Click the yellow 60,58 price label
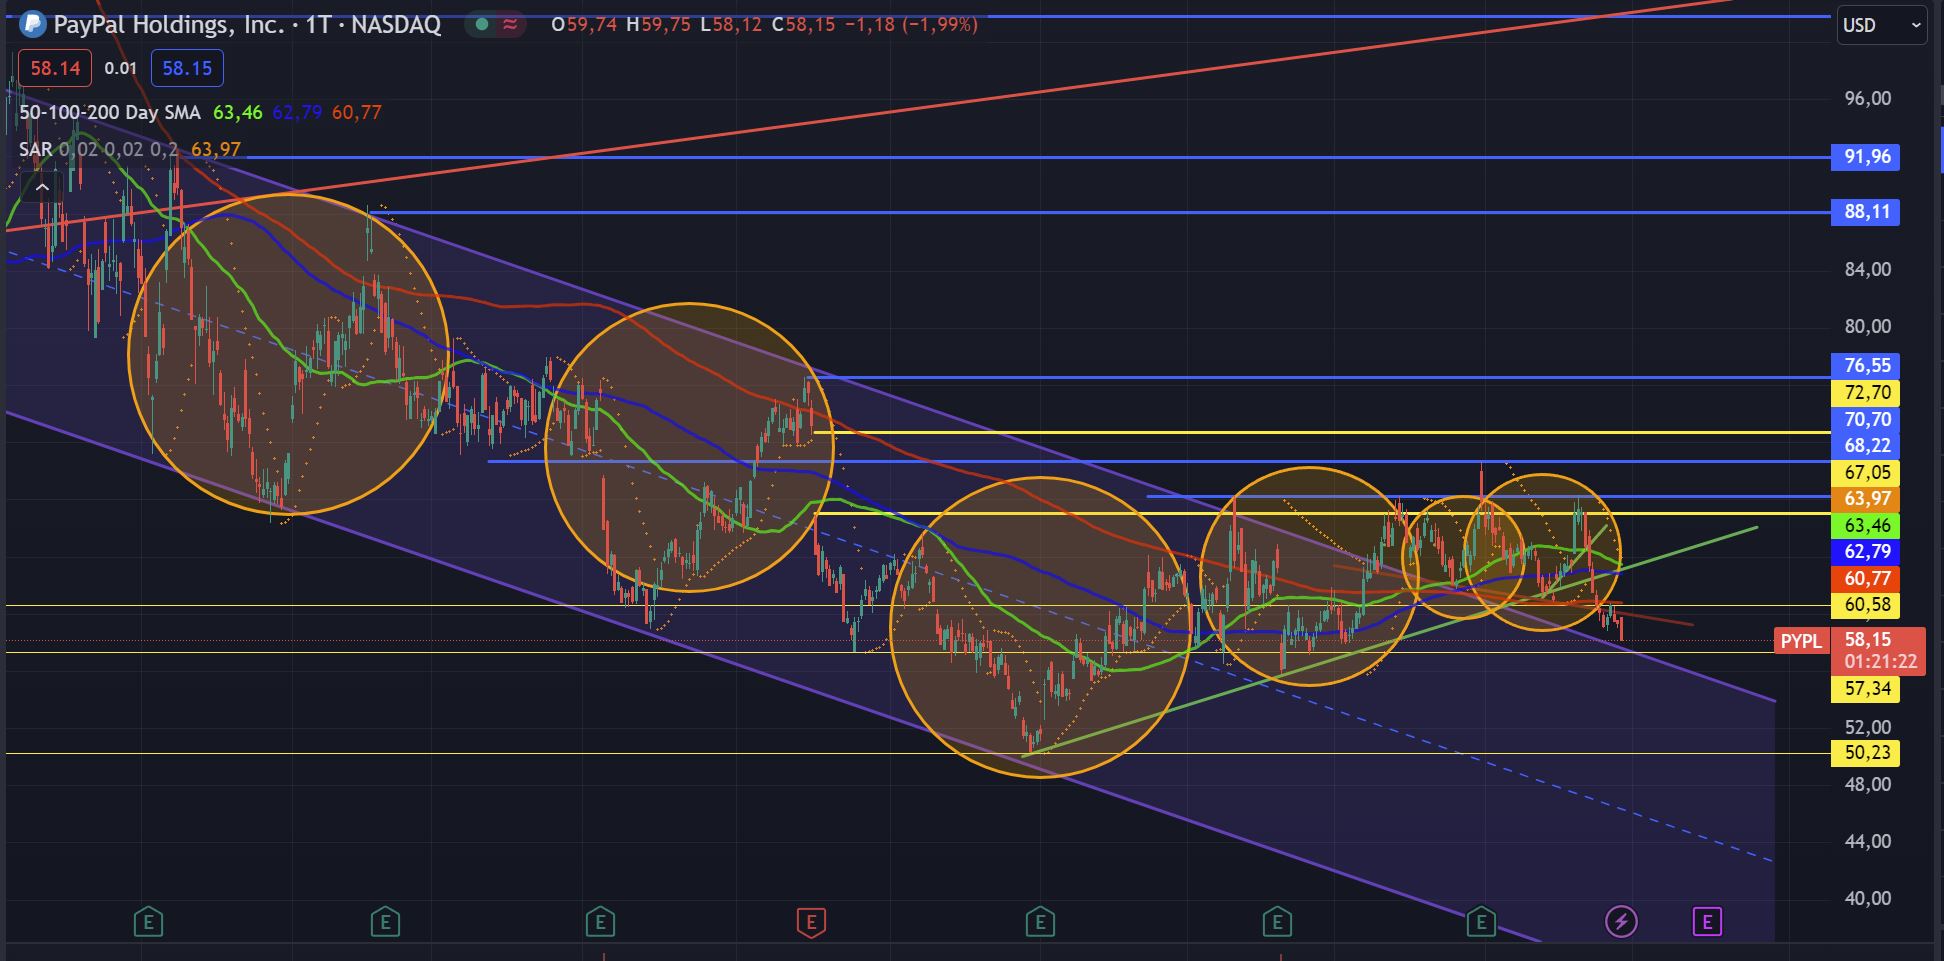 pos(1865,605)
